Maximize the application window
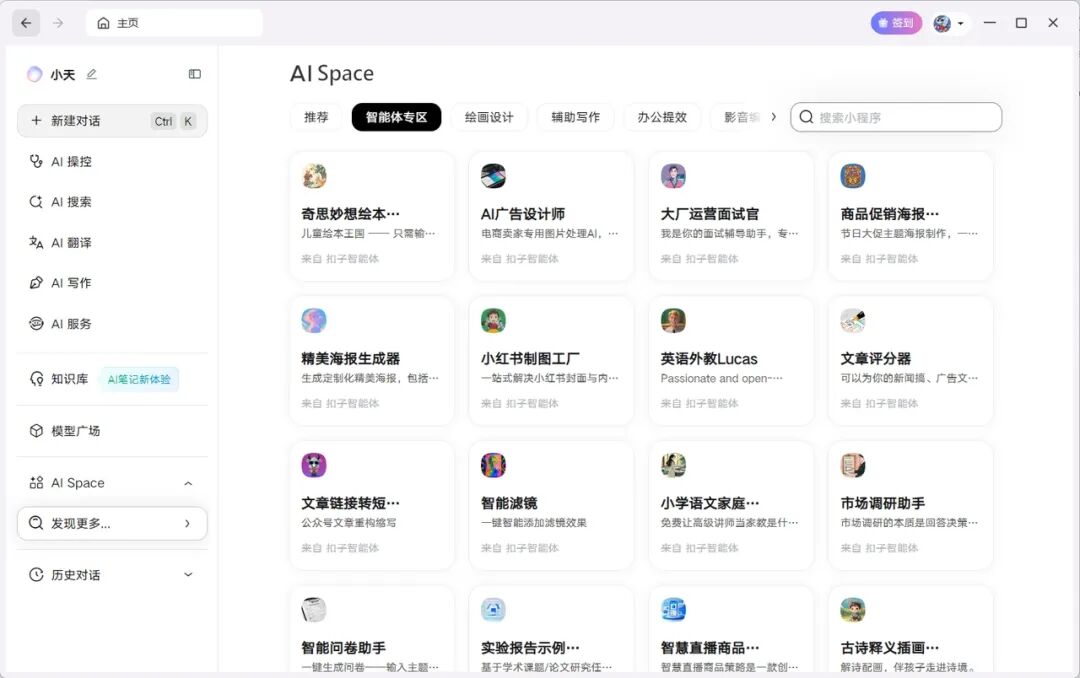This screenshot has height=678, width=1080. (x=1021, y=23)
